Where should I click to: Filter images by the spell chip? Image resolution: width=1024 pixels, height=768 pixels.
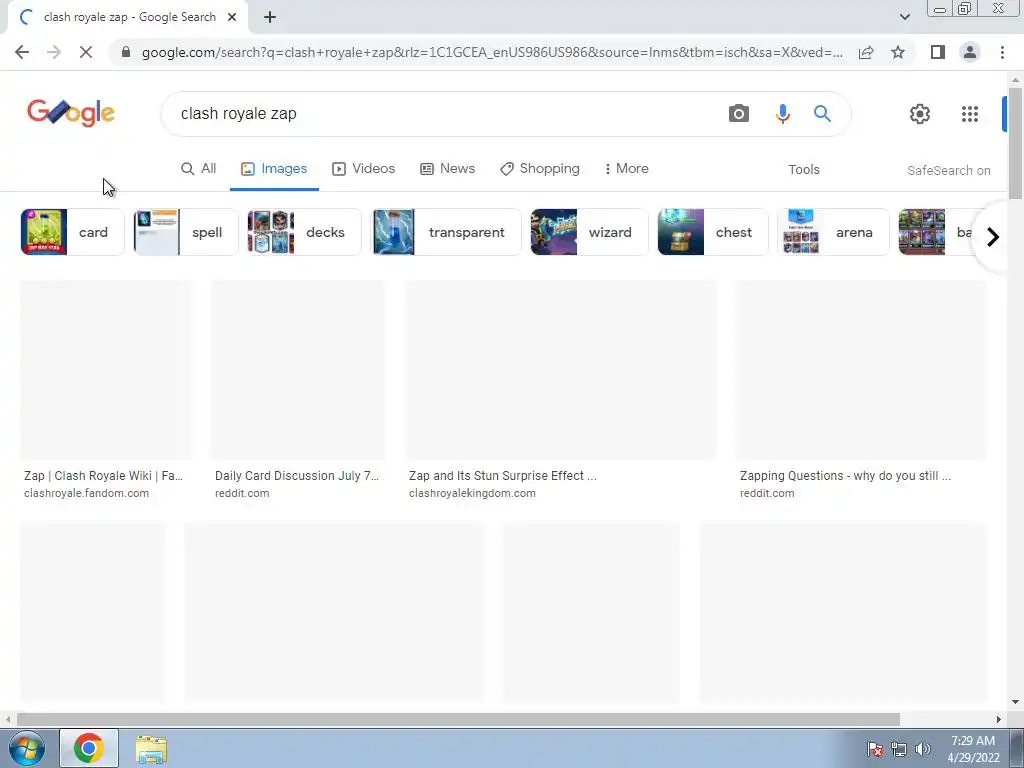point(186,232)
